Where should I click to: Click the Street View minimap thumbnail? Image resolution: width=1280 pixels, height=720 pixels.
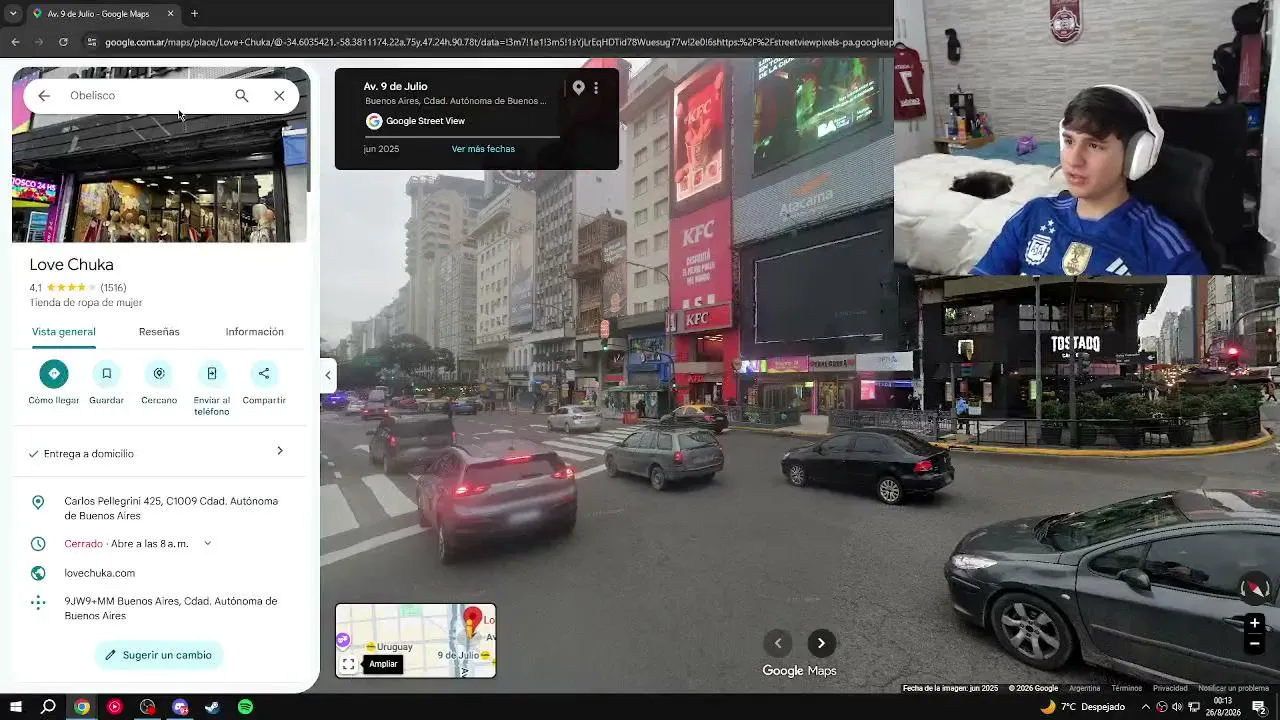point(416,640)
